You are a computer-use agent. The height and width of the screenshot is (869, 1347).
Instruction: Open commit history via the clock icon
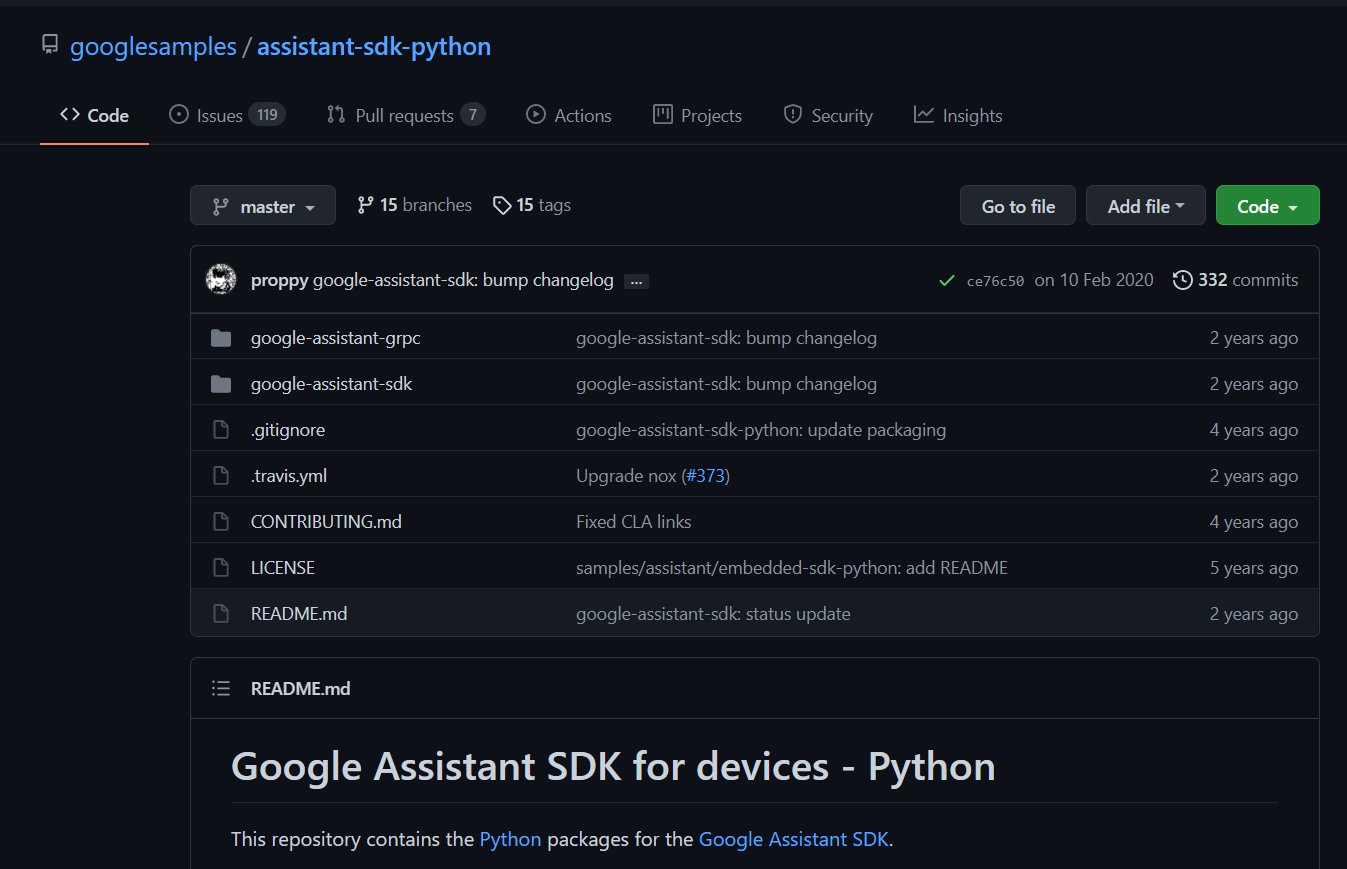1183,280
